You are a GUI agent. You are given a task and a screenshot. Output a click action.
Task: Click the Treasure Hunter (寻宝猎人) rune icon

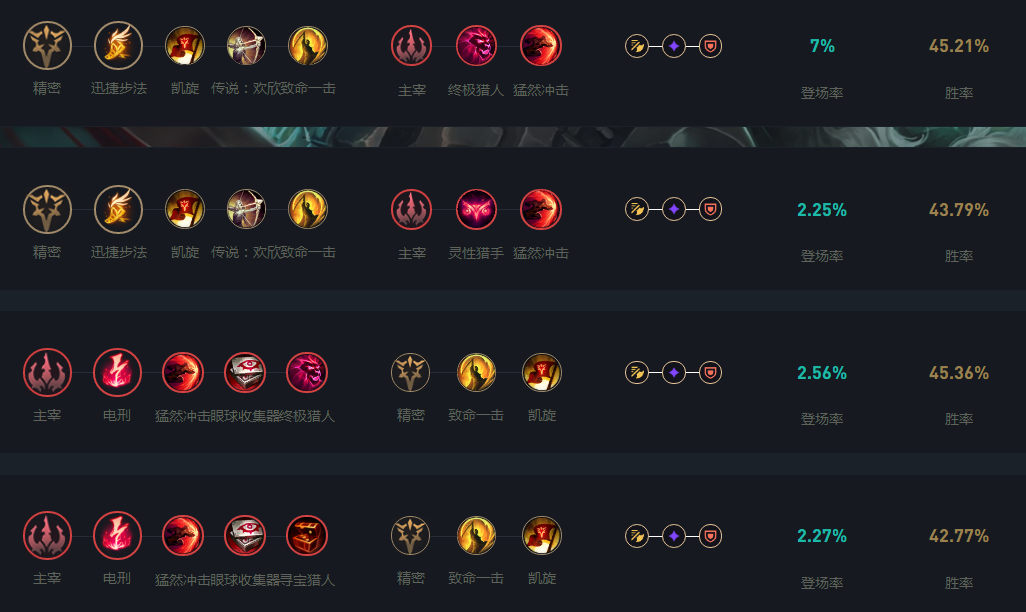point(306,535)
